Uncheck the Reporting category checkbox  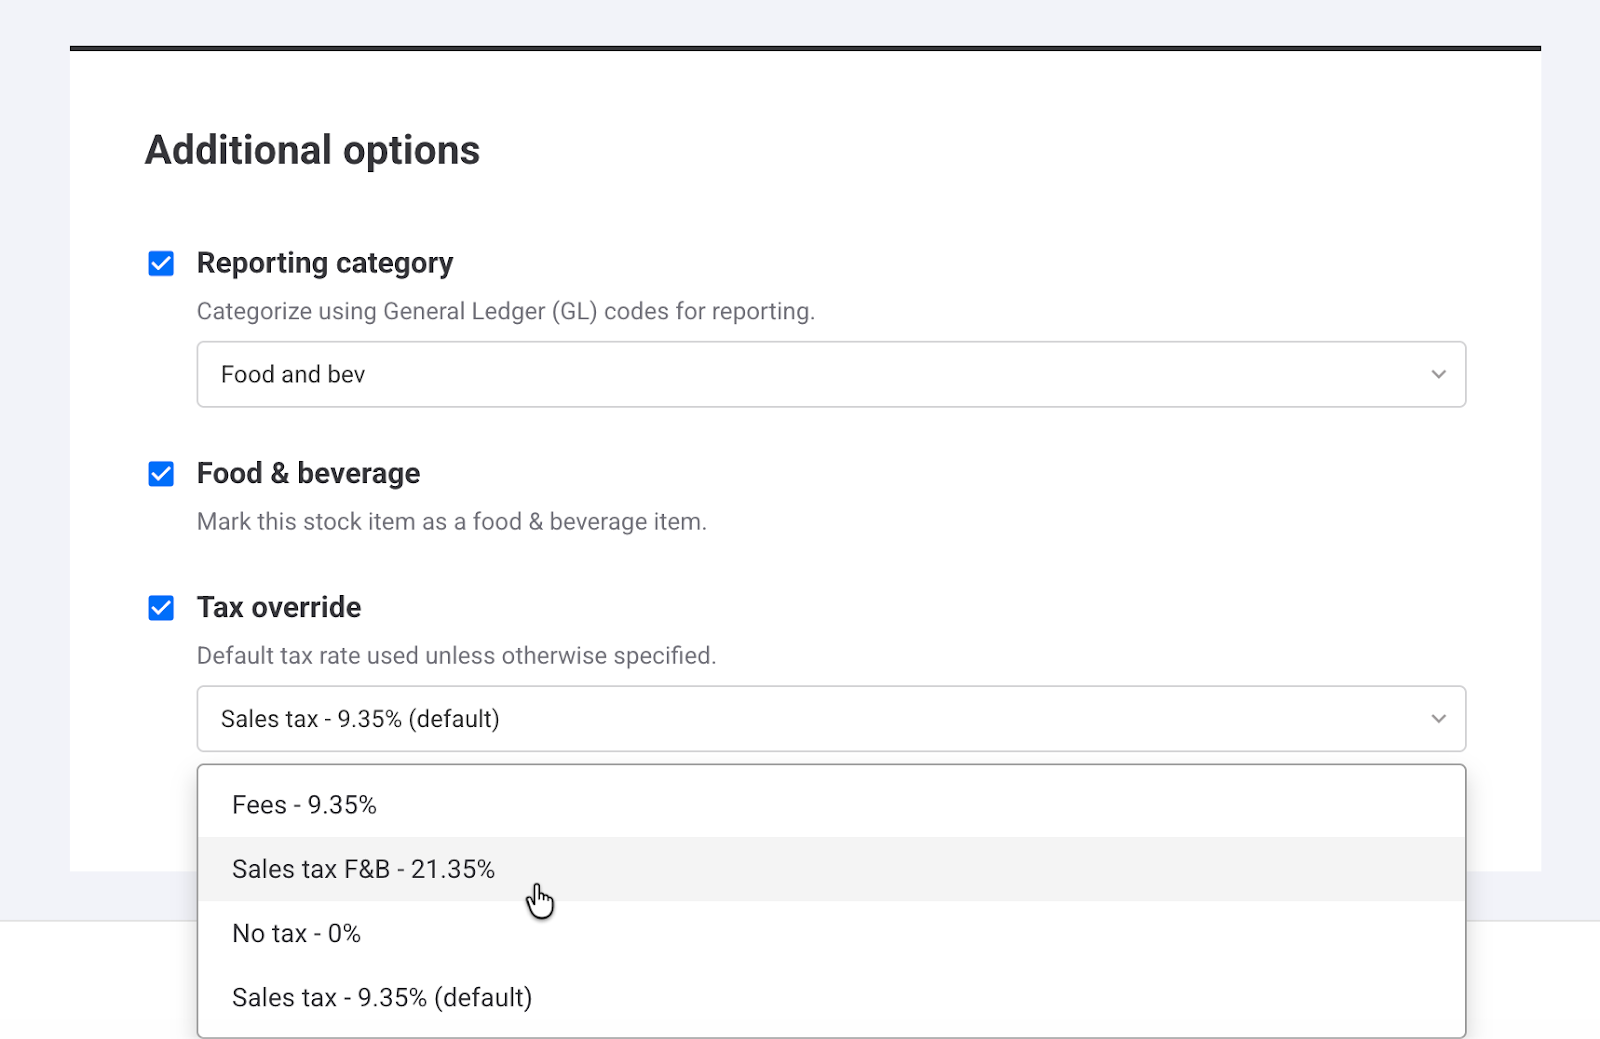pos(161,264)
